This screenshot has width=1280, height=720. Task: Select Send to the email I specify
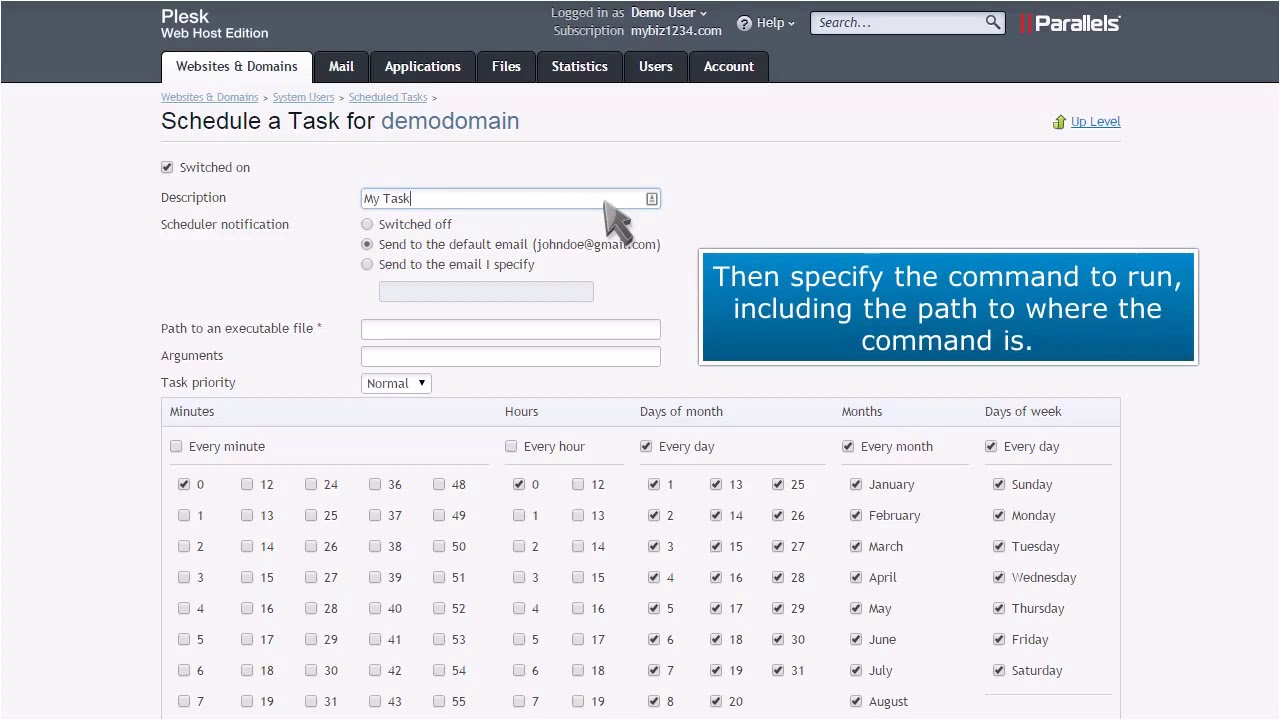click(x=367, y=264)
